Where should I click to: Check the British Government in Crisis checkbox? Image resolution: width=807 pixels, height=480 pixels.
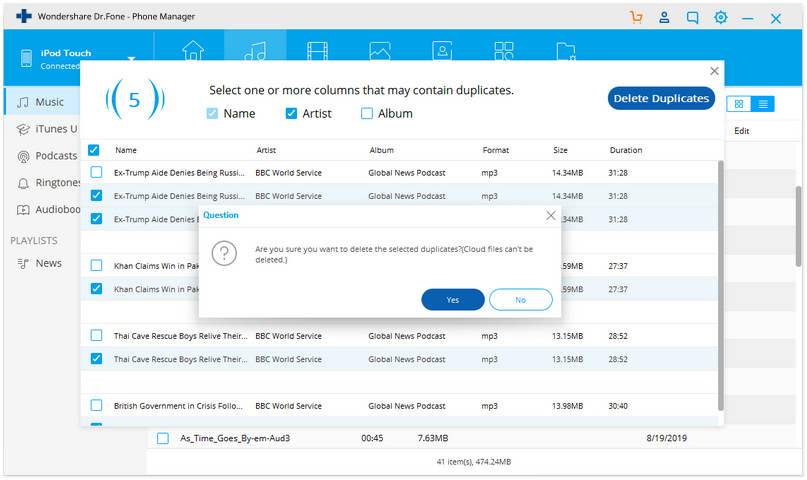96,405
